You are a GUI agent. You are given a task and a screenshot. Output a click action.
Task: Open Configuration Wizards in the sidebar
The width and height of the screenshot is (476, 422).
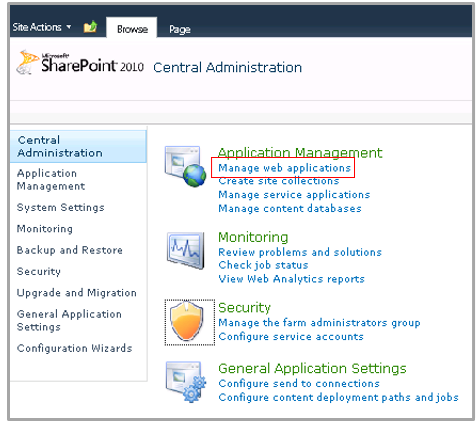(74, 348)
